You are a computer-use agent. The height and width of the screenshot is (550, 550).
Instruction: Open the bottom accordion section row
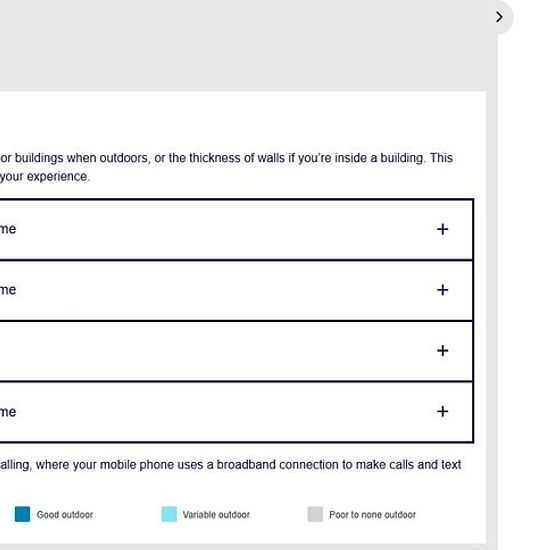[236, 412]
